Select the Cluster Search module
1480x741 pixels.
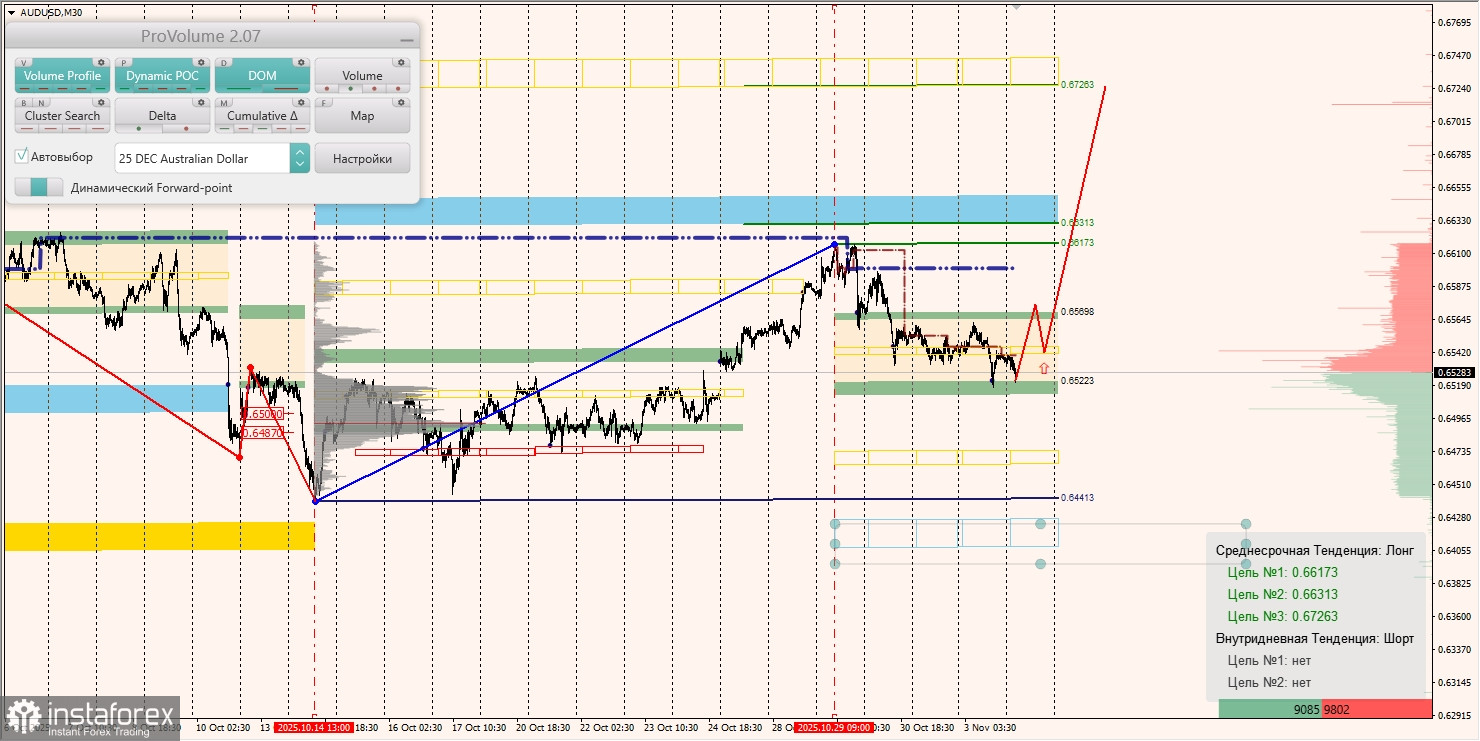(x=62, y=115)
